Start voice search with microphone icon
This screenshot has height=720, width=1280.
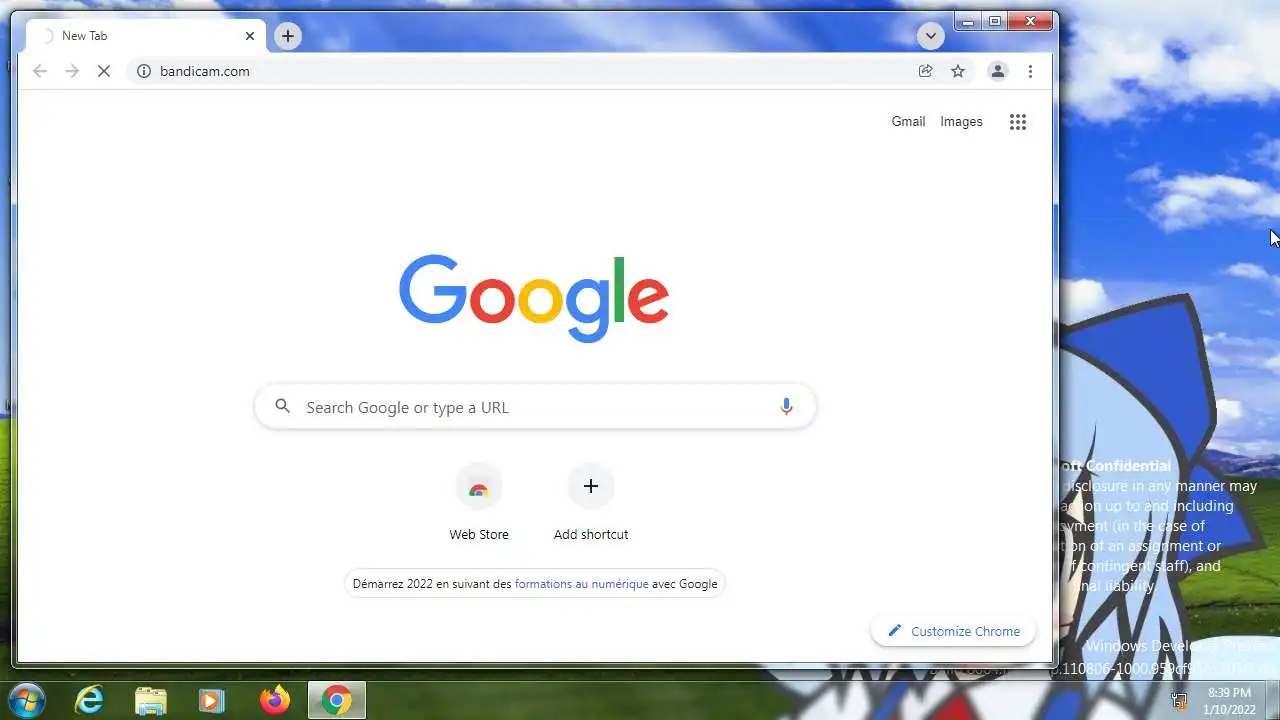click(786, 406)
